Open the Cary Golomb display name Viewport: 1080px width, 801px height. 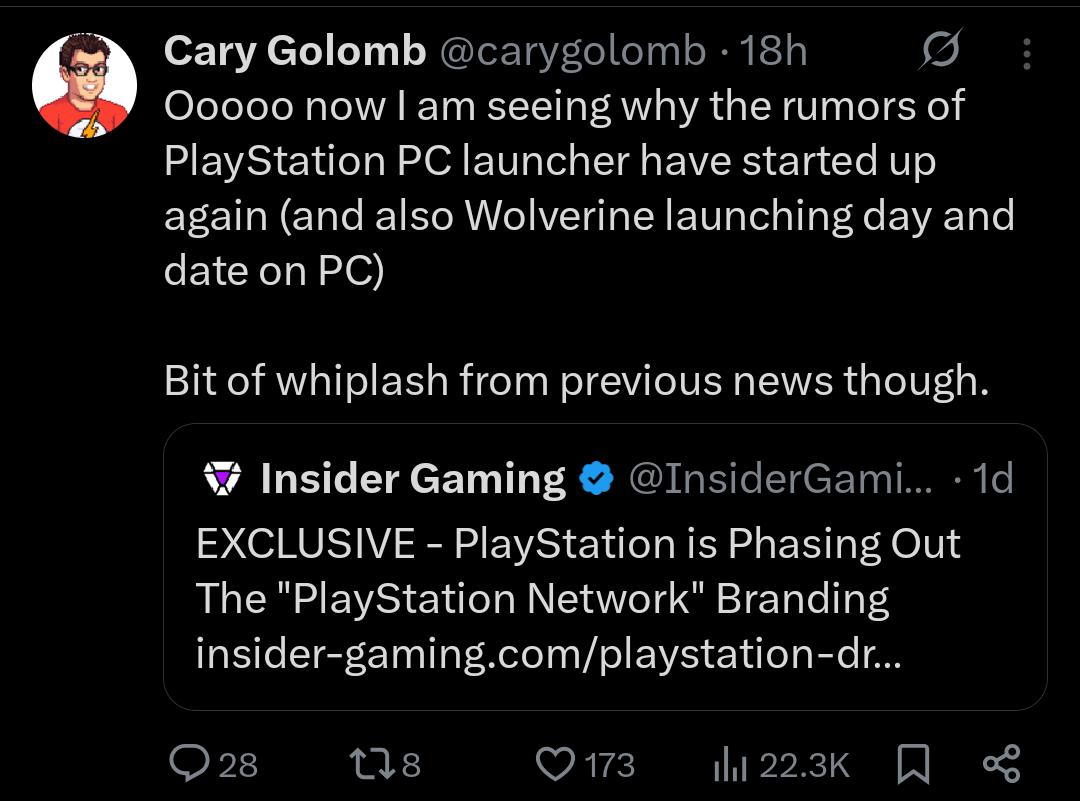pos(294,52)
